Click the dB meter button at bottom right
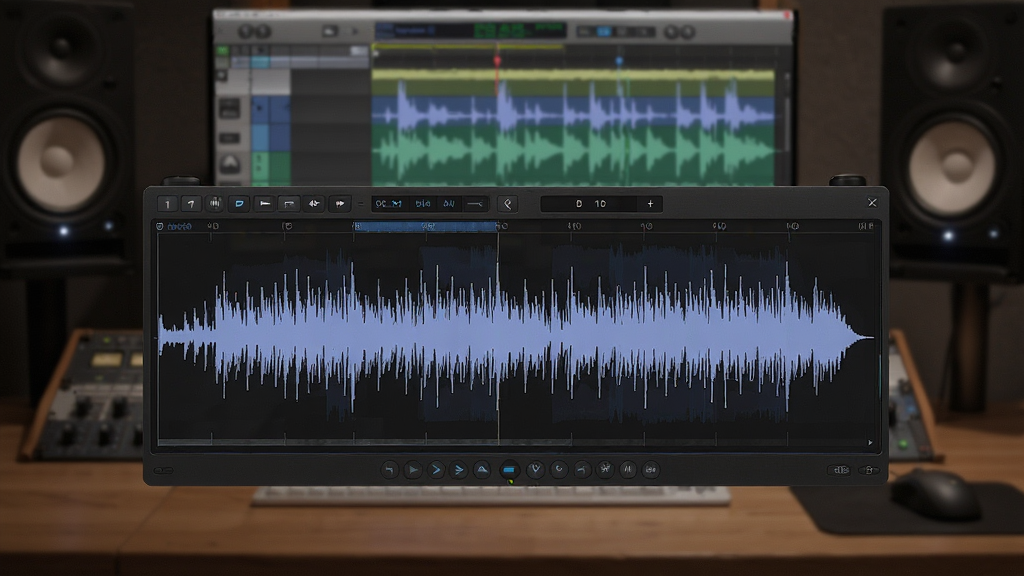 click(839, 470)
